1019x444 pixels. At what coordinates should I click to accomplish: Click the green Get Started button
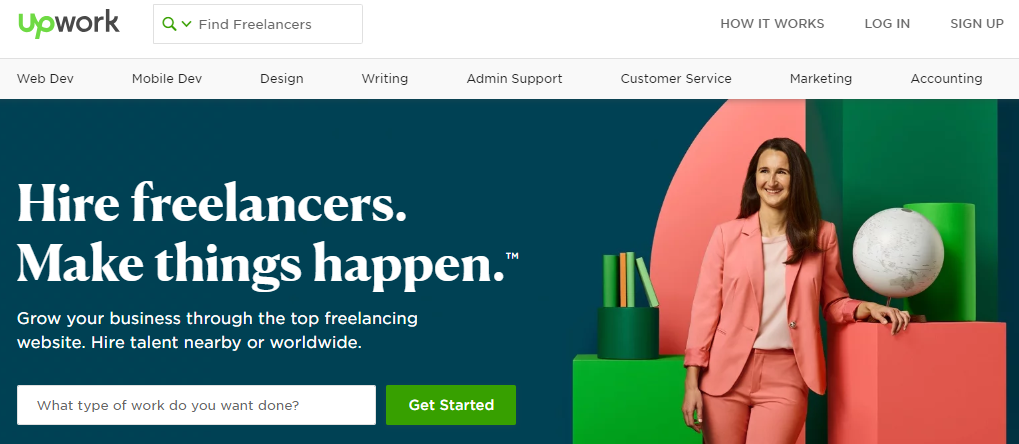[451, 405]
